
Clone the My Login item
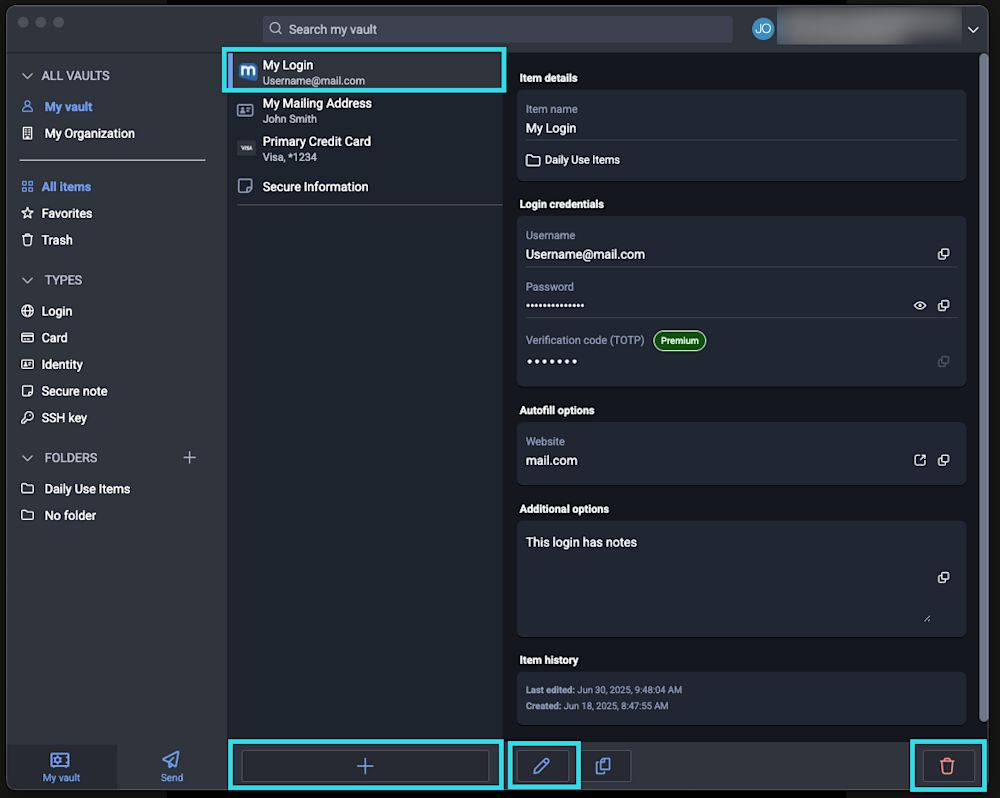click(x=603, y=765)
